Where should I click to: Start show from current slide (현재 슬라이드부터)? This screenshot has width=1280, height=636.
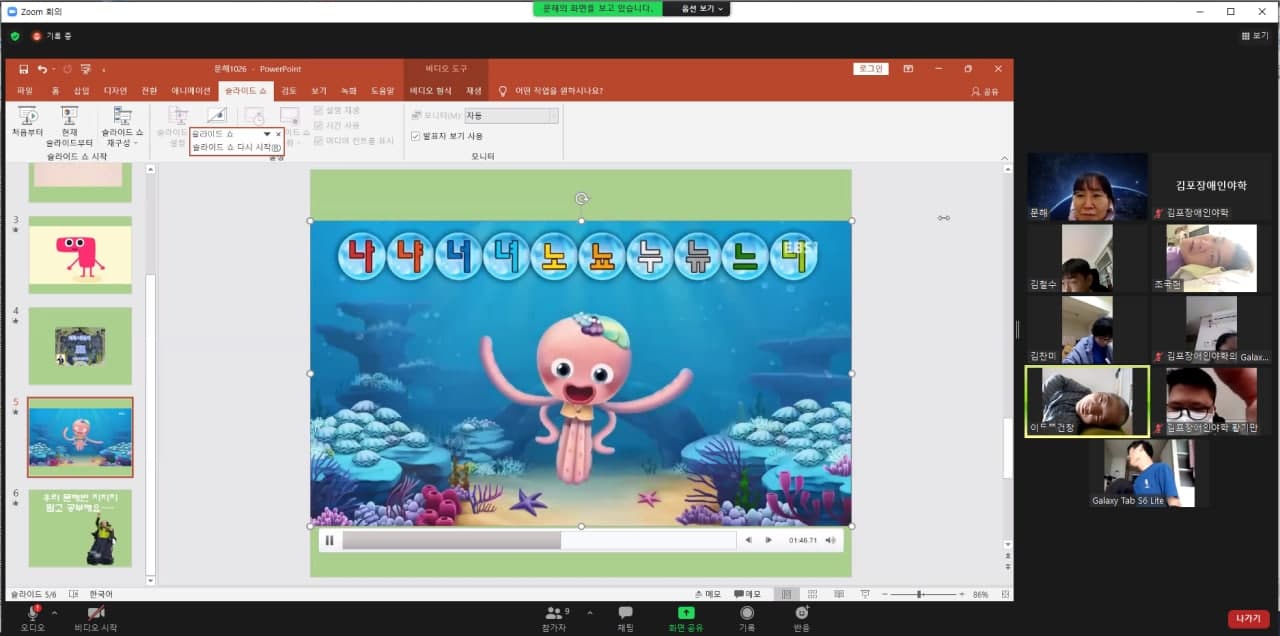[x=69, y=127]
